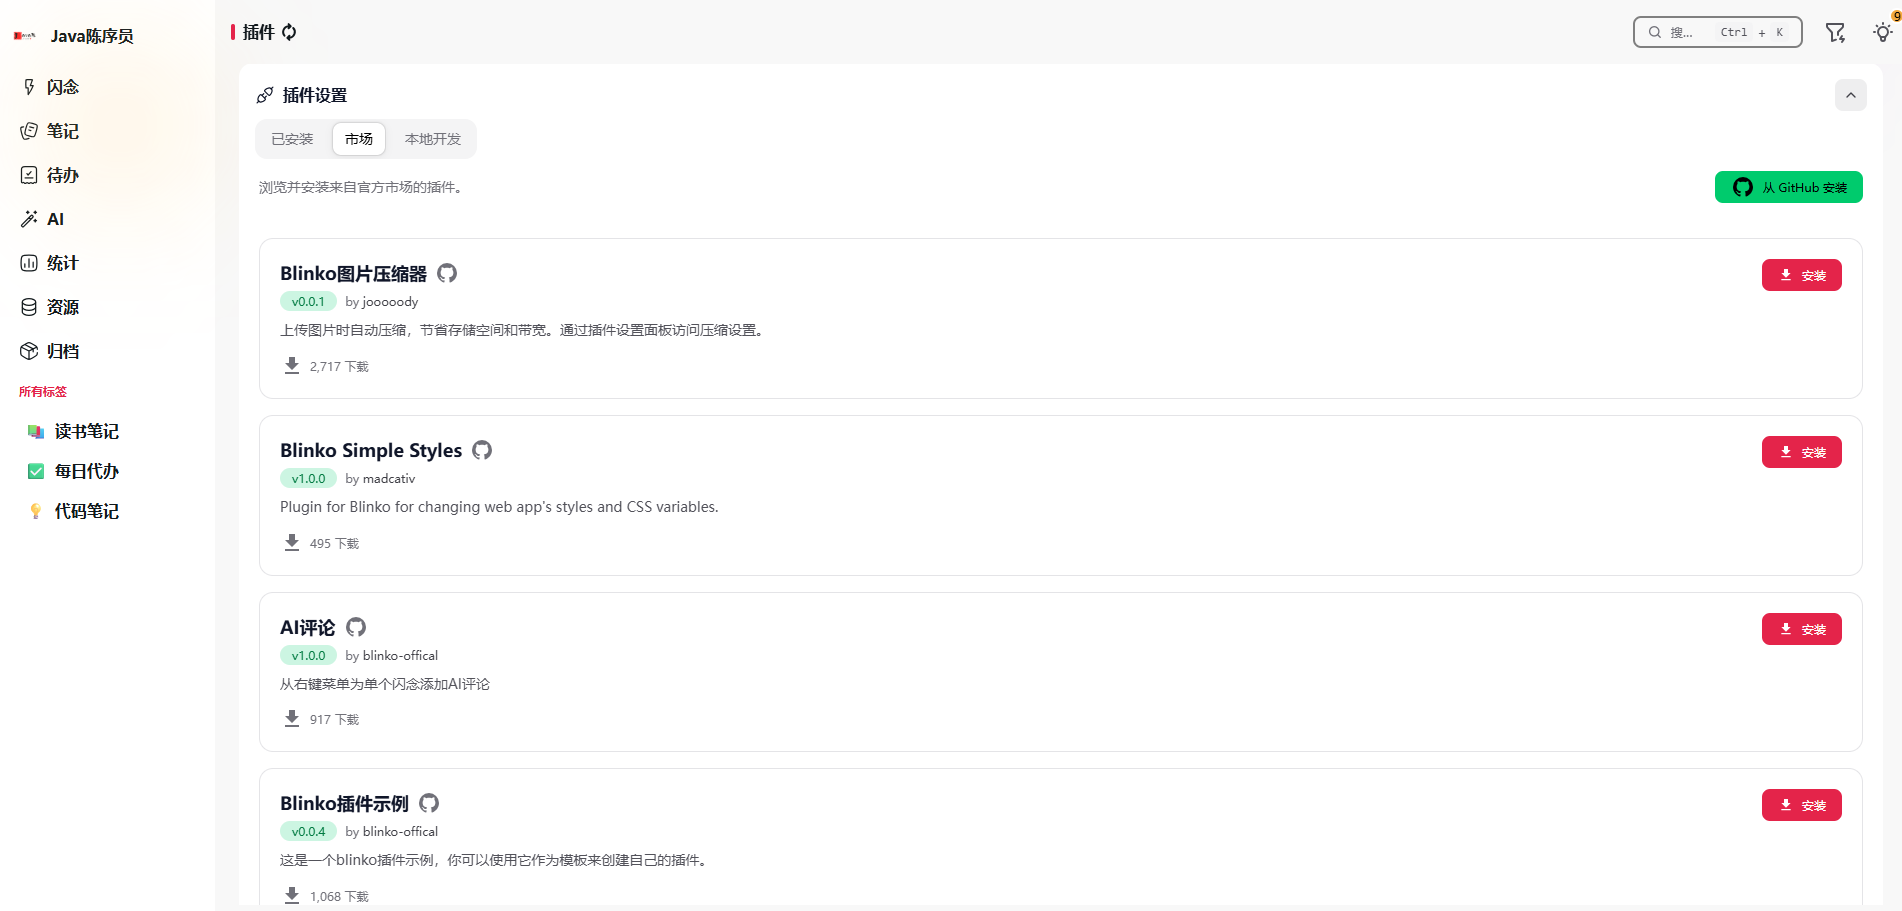Switch to the 本地开发 tab
This screenshot has width=1902, height=911.
[x=432, y=139]
